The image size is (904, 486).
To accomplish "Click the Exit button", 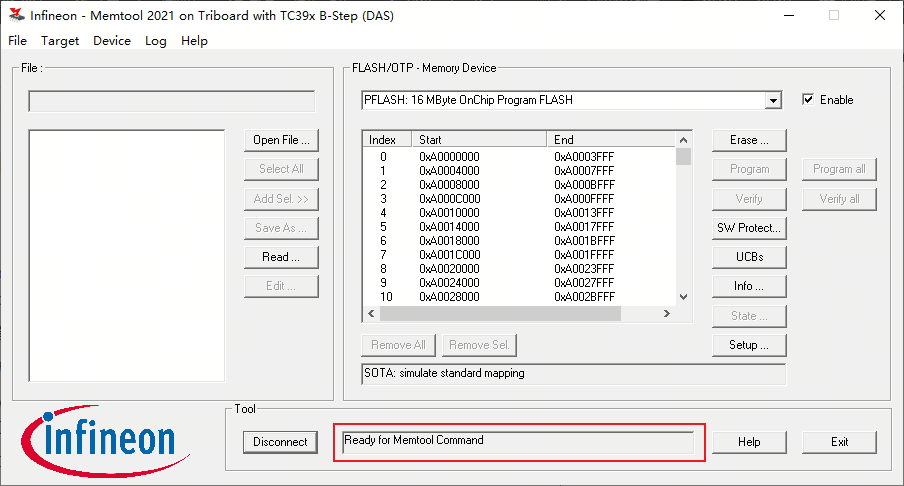I will pos(839,442).
